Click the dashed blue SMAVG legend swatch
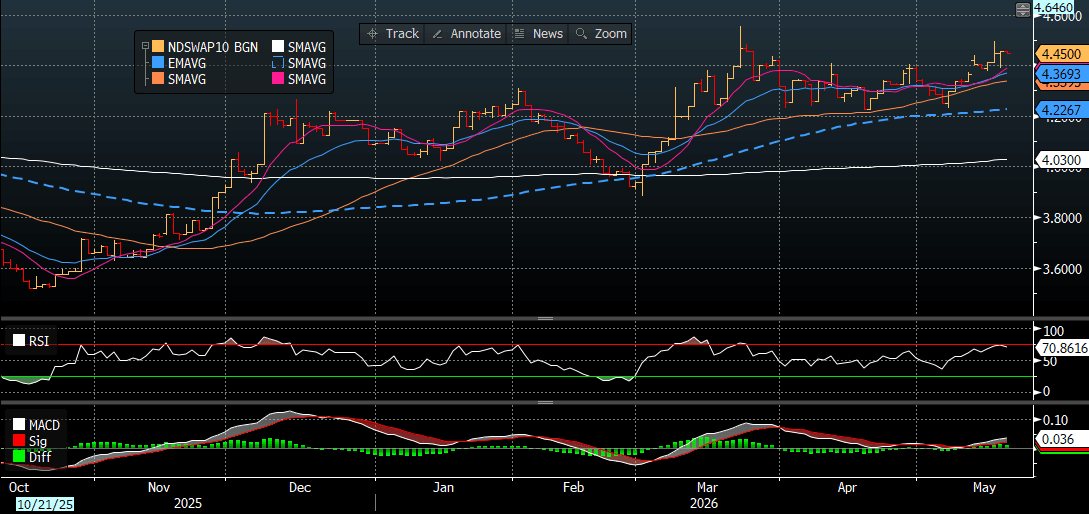This screenshot has width=1089, height=514. point(277,63)
